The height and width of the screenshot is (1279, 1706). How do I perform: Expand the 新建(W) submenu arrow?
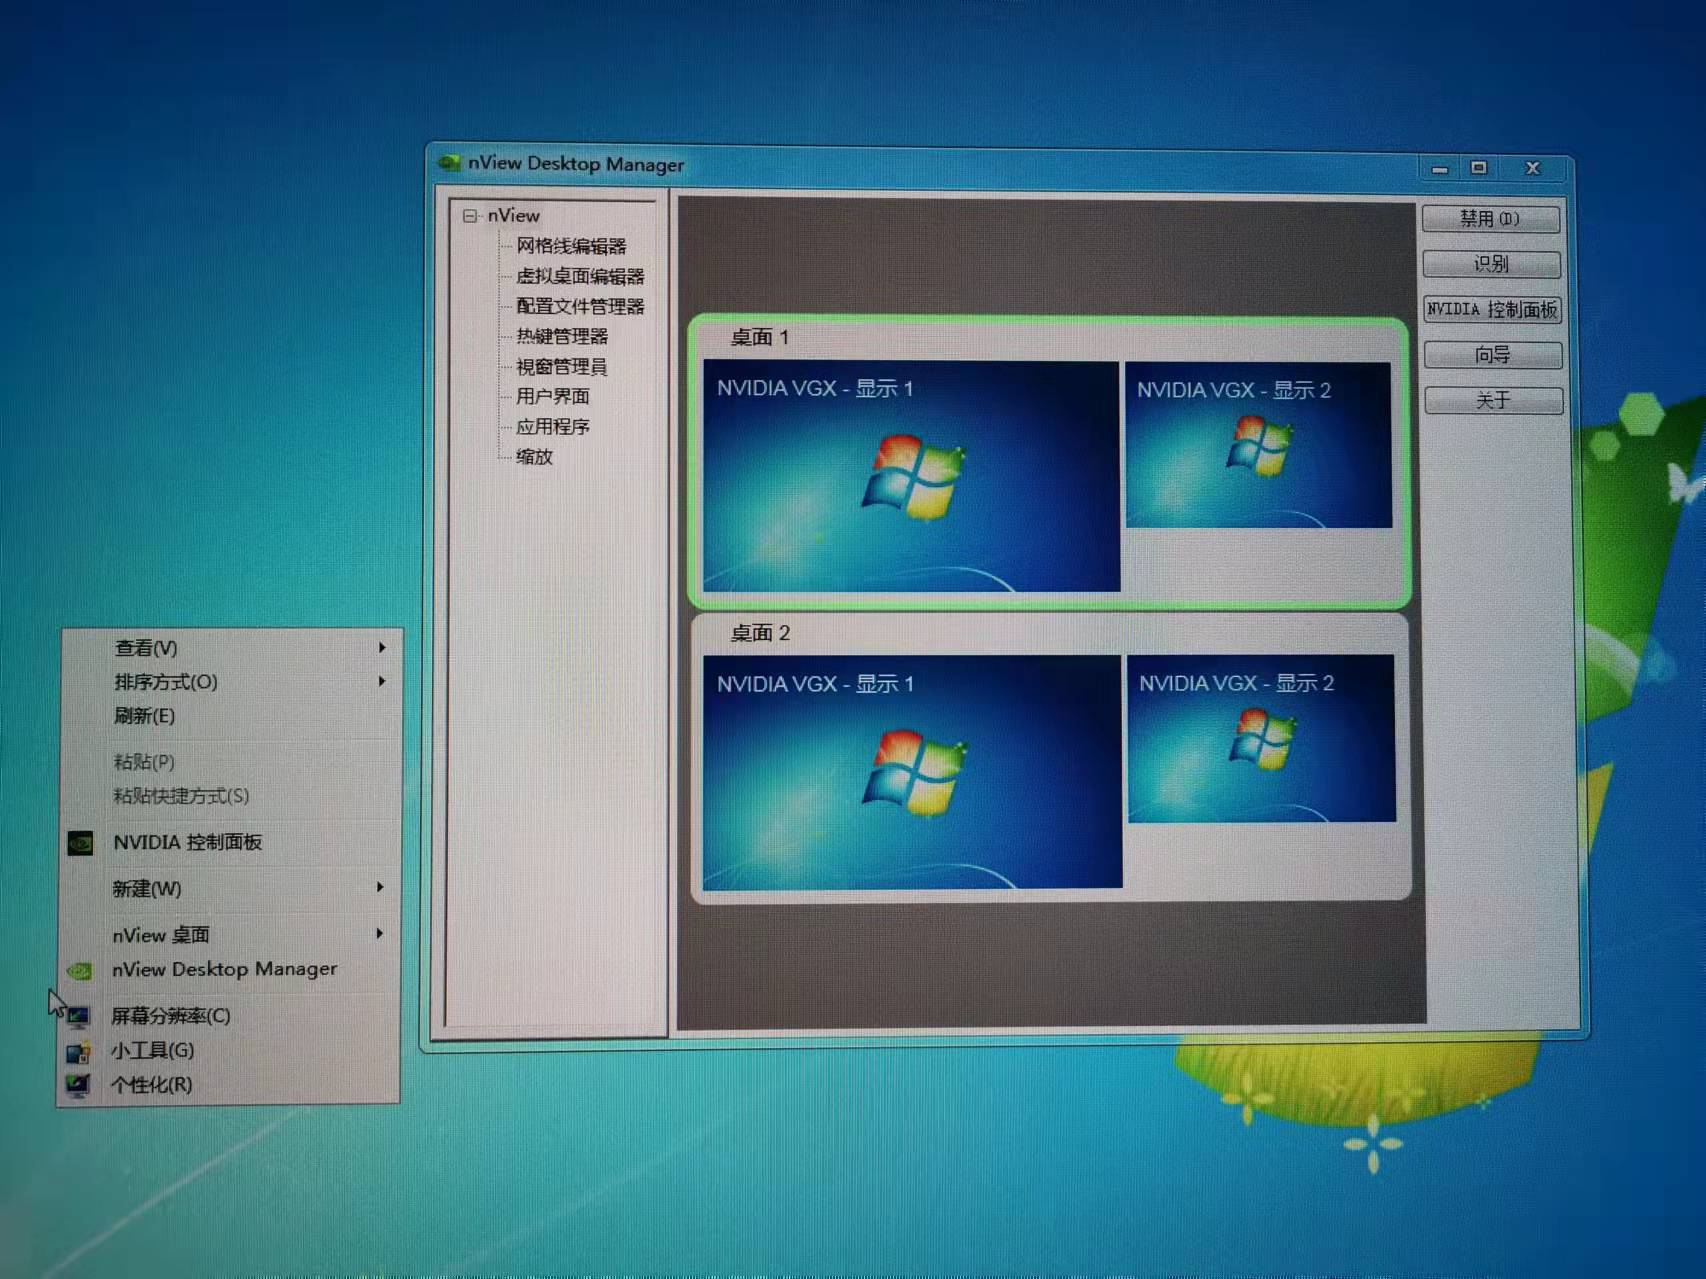380,888
